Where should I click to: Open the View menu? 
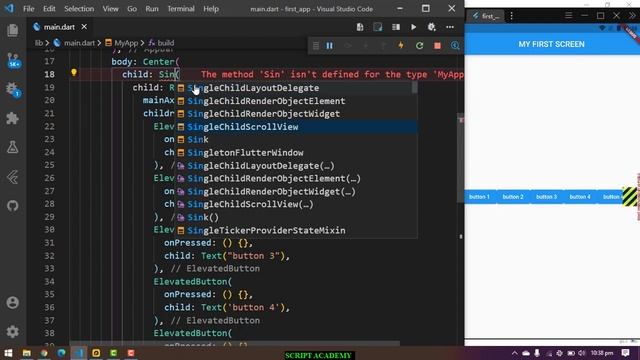coord(110,9)
